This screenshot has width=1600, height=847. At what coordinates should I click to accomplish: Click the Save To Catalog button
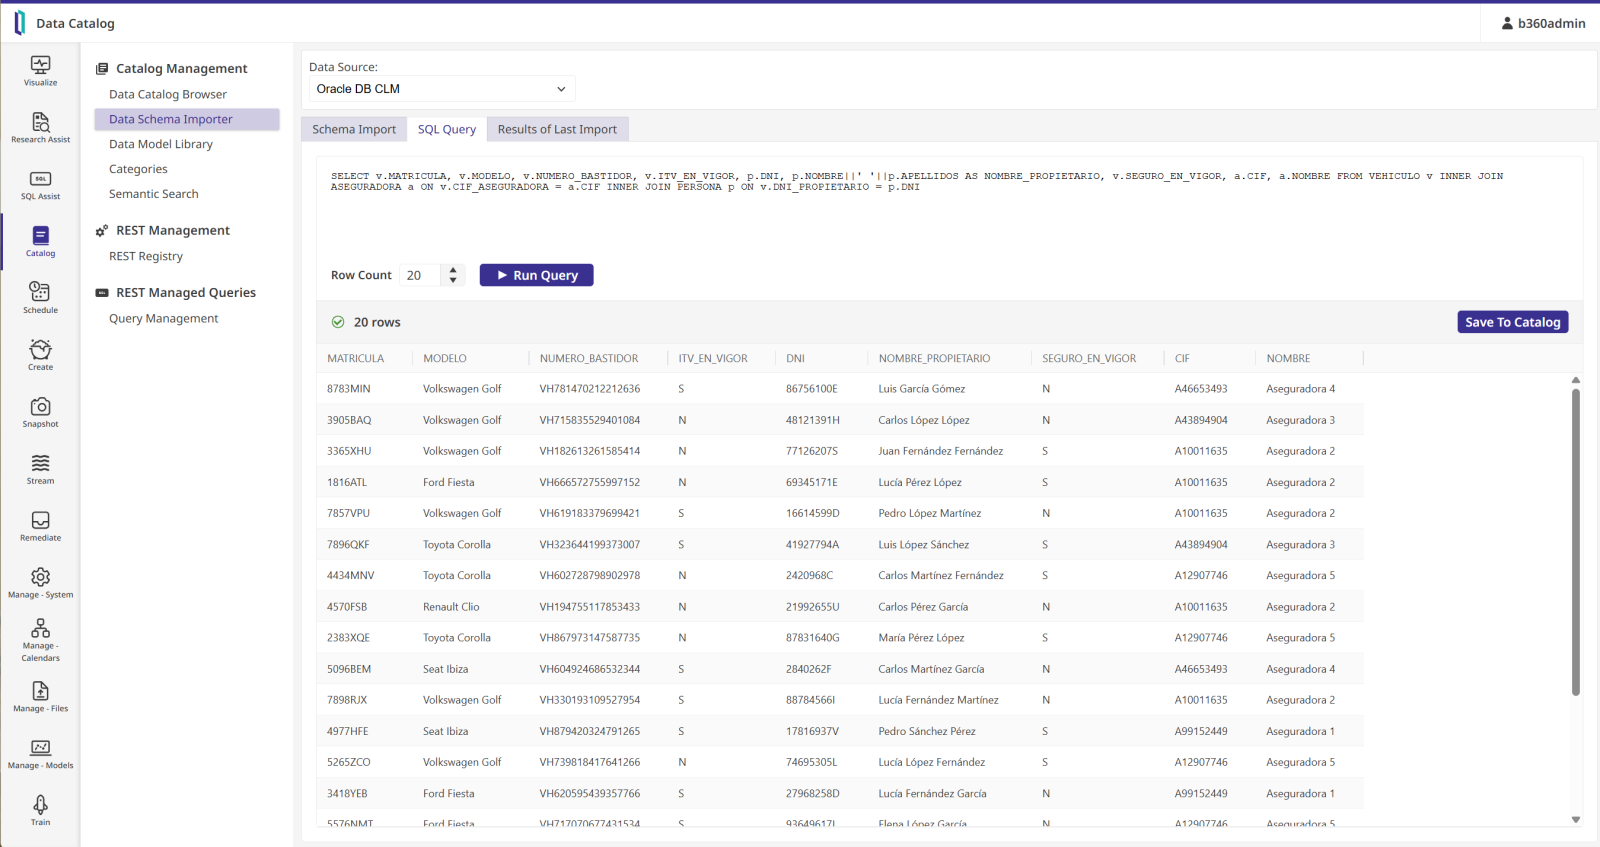[1512, 322]
